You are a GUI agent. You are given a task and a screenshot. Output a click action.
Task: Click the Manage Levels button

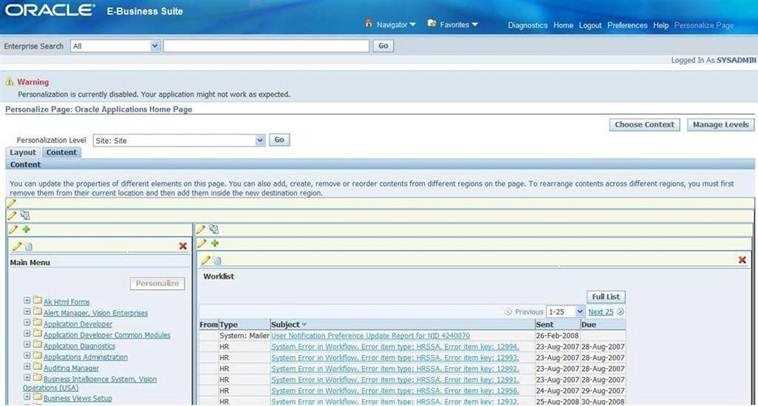click(x=720, y=125)
